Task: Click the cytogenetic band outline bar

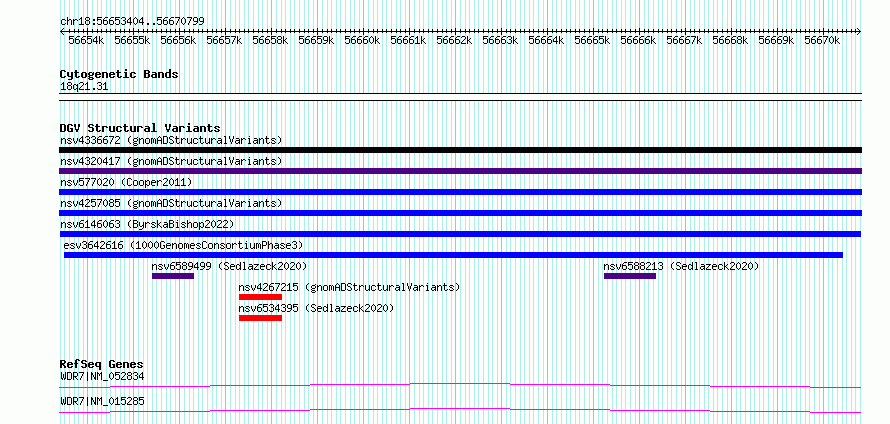Action: click(x=460, y=96)
